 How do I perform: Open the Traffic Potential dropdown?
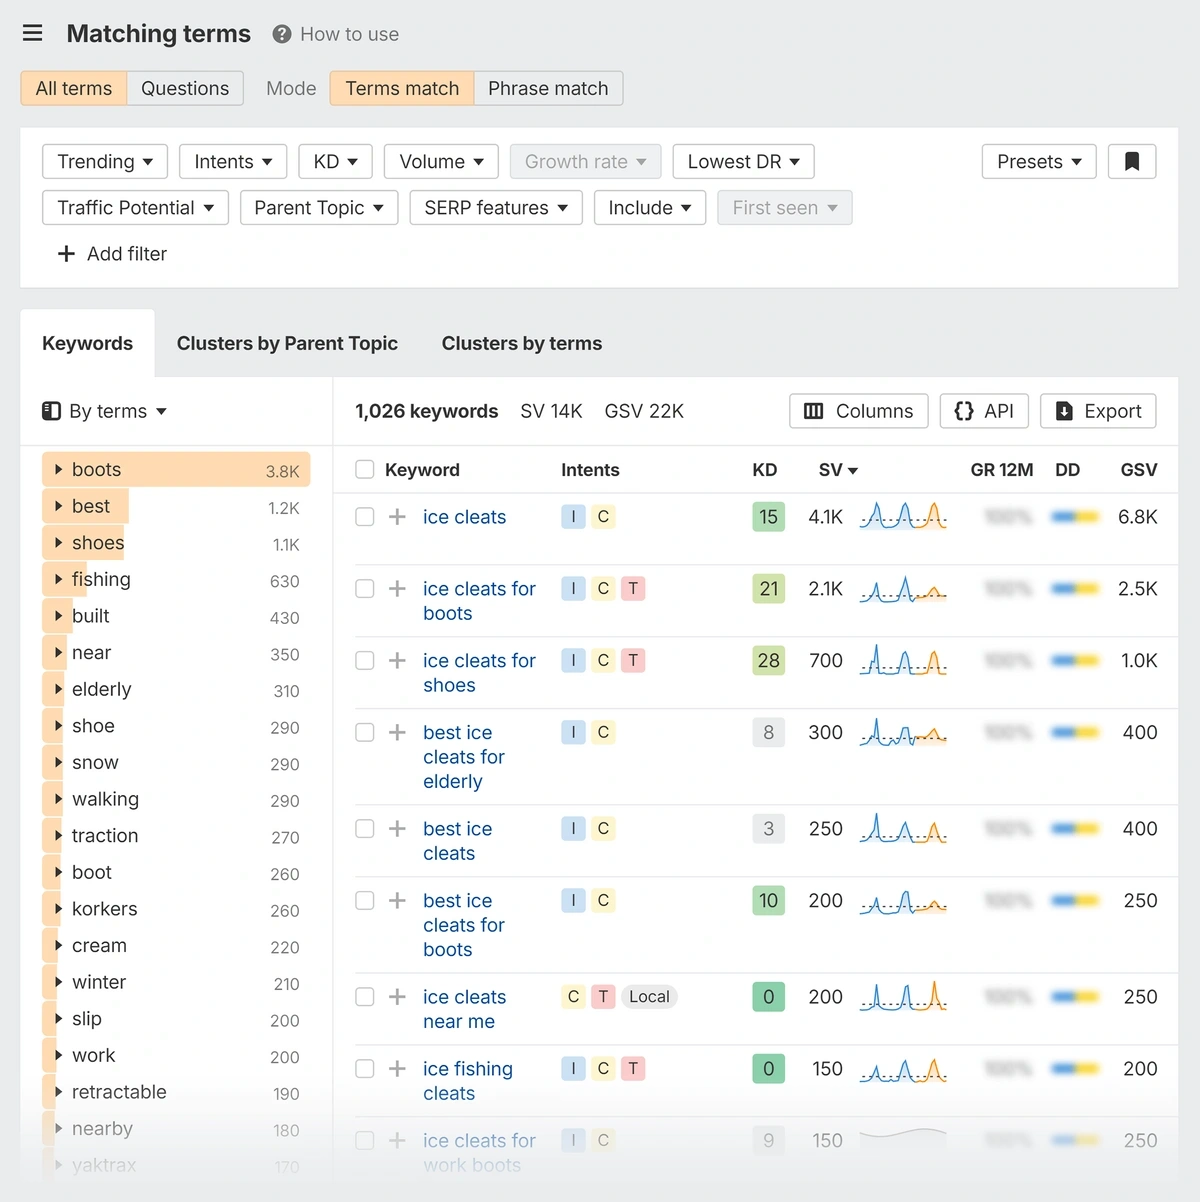click(135, 207)
